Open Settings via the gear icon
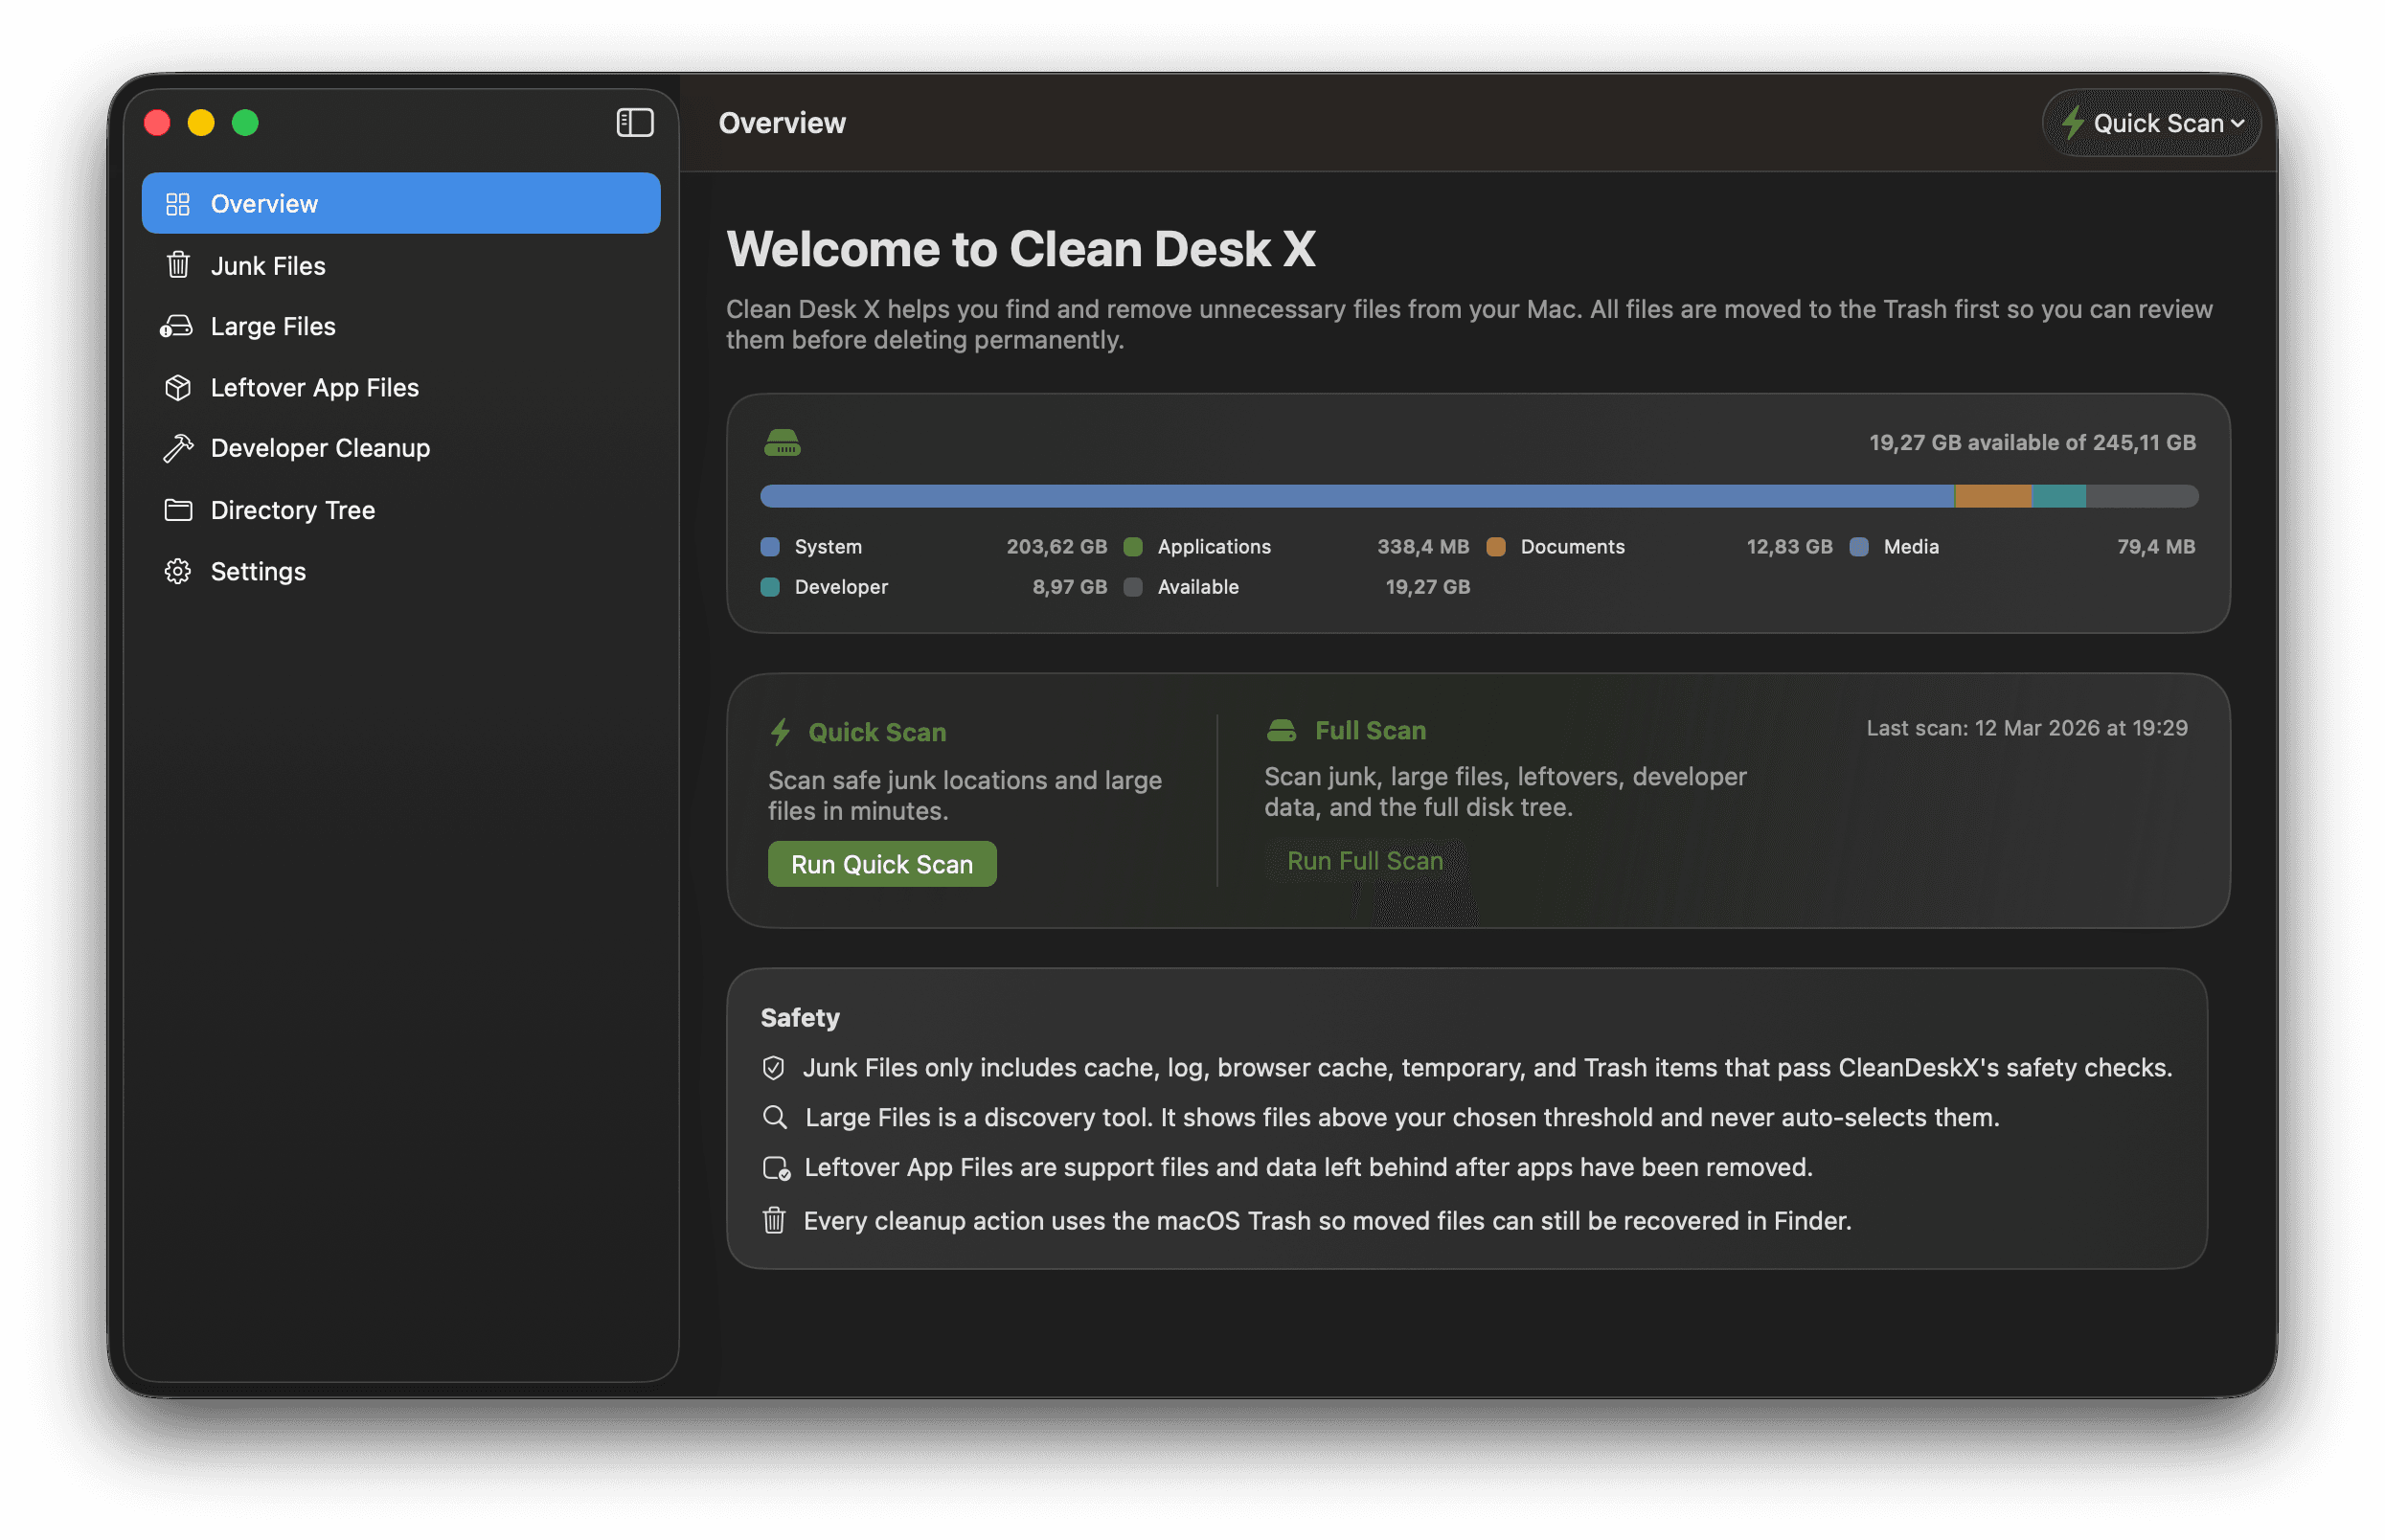 (178, 571)
